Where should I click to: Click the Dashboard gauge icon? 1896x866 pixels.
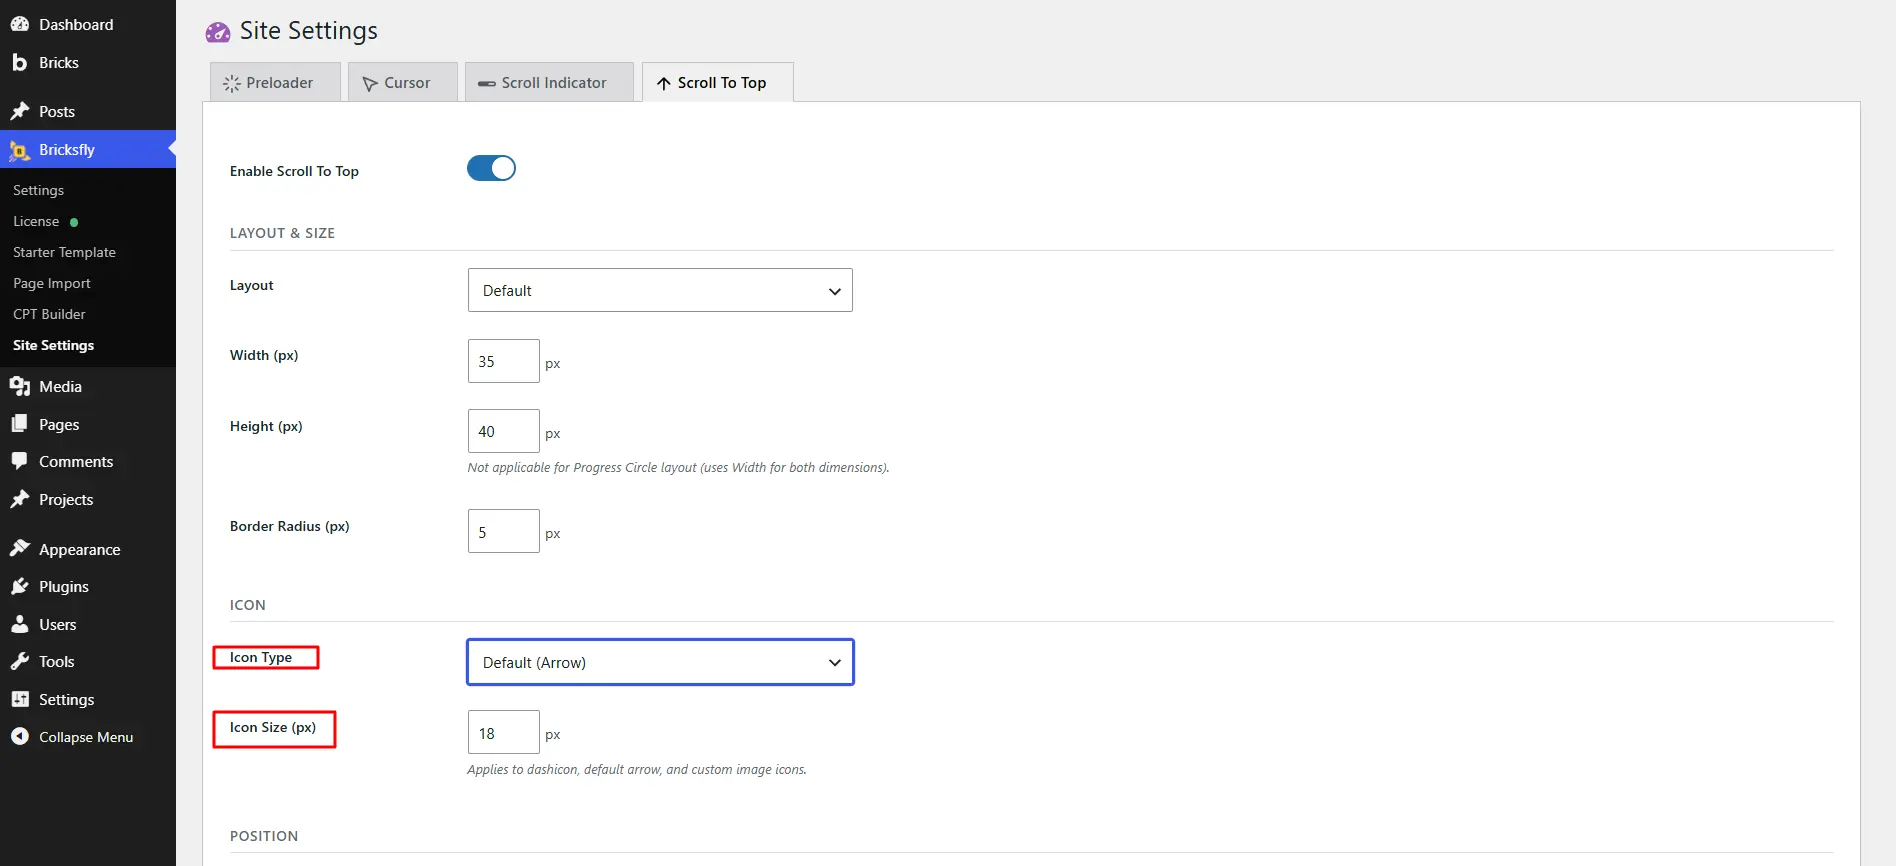[19, 24]
